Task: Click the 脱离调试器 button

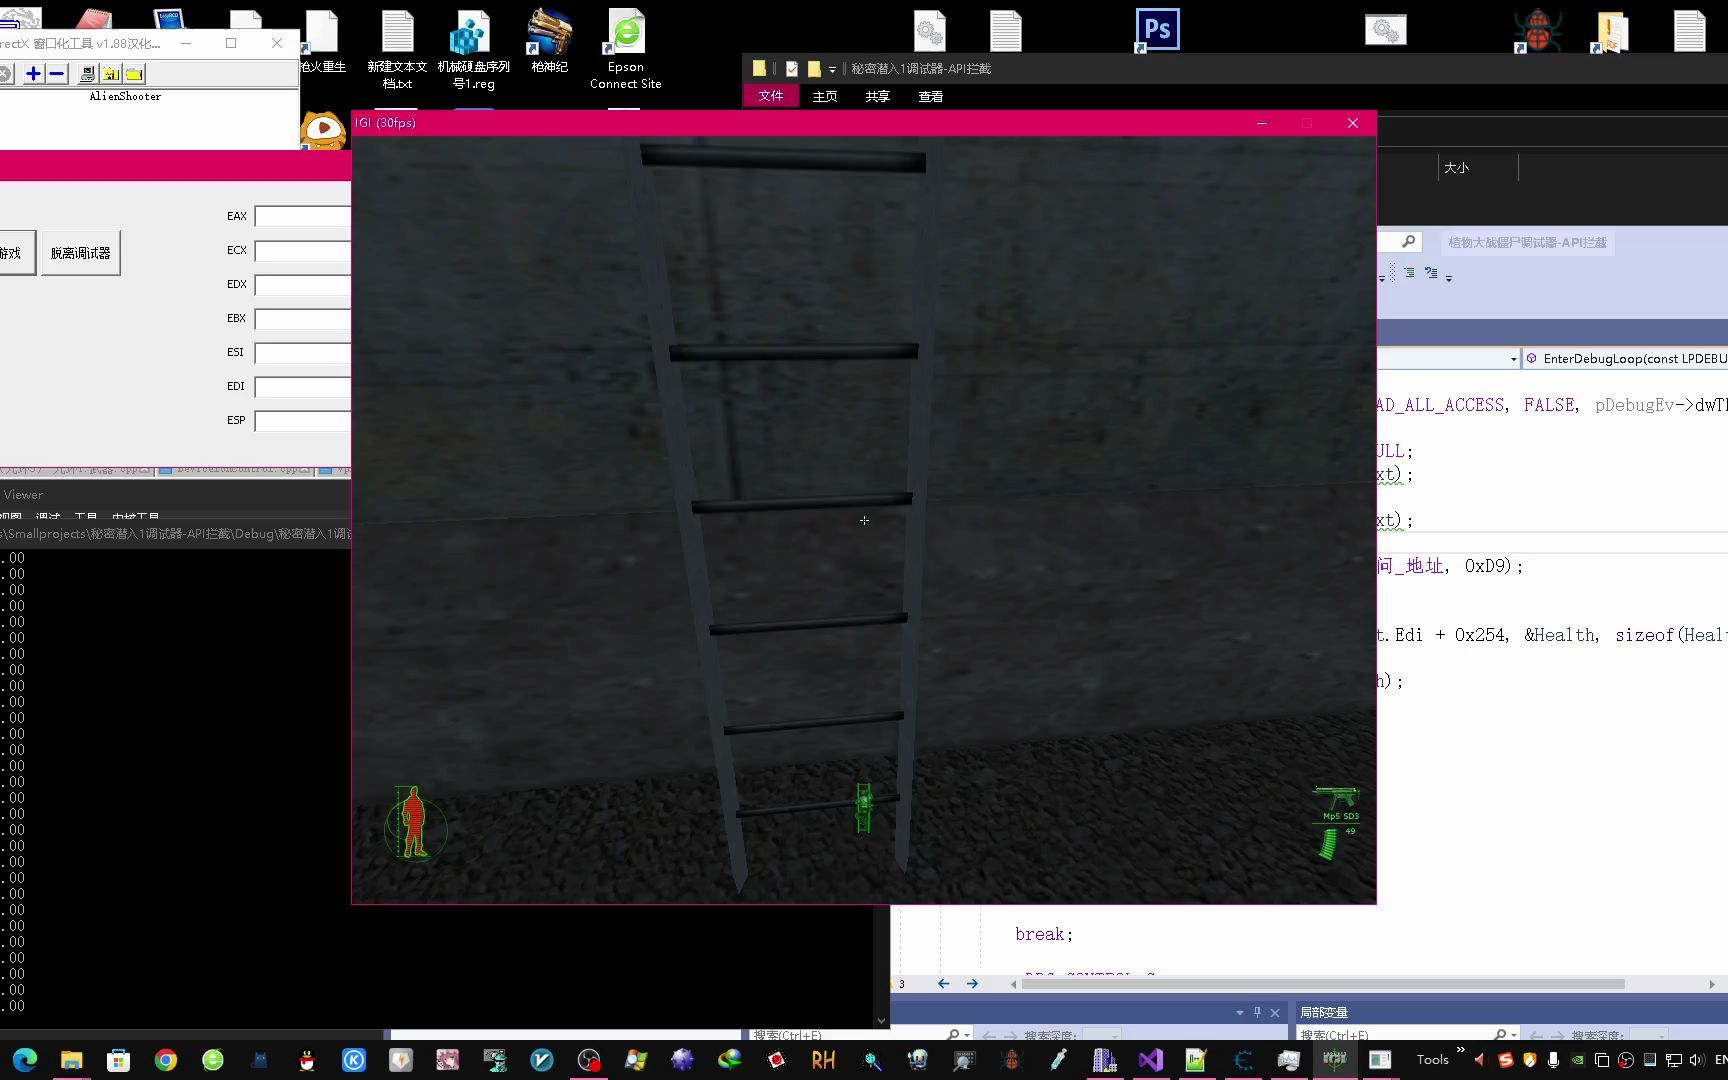Action: (81, 253)
